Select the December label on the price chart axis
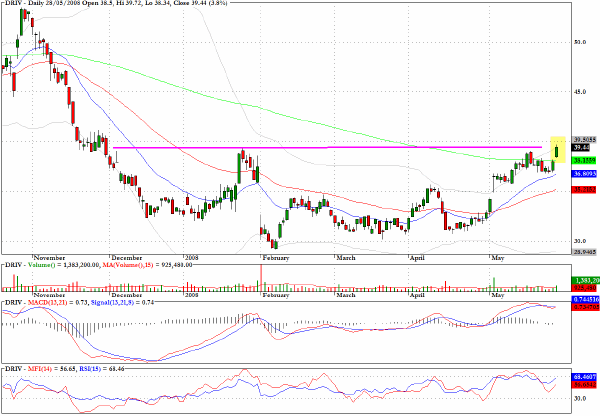The height and width of the screenshot is (416, 600). pos(127,258)
